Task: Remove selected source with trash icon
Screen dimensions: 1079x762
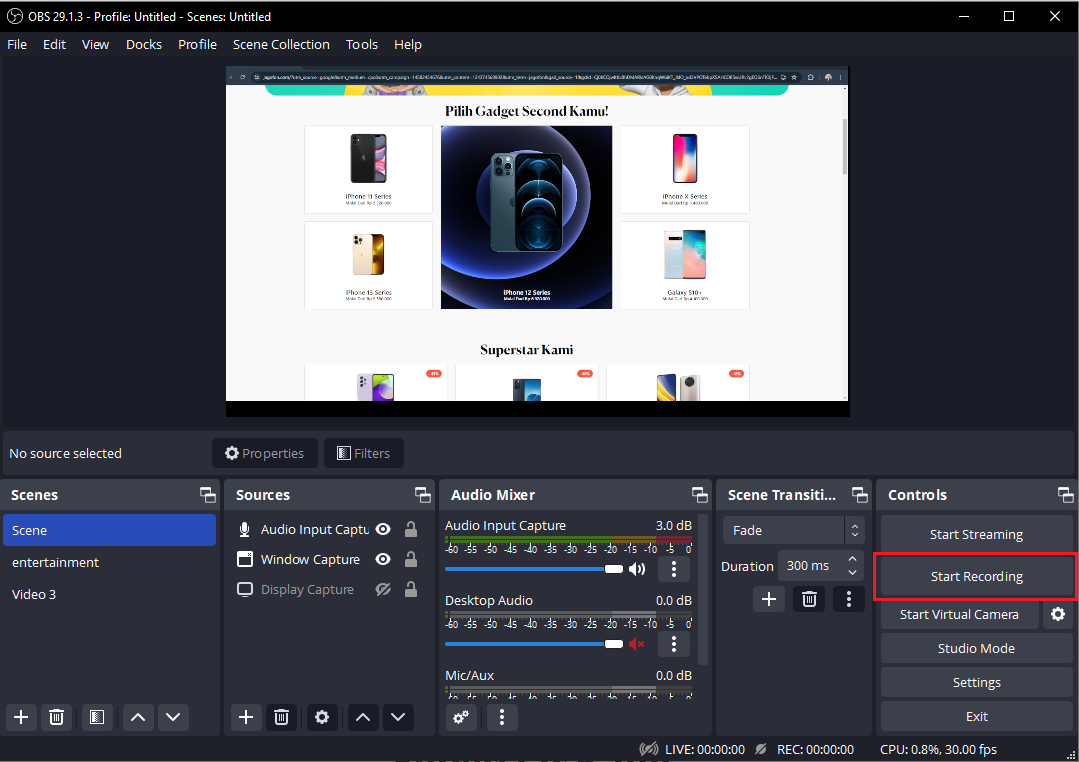Action: (x=281, y=717)
